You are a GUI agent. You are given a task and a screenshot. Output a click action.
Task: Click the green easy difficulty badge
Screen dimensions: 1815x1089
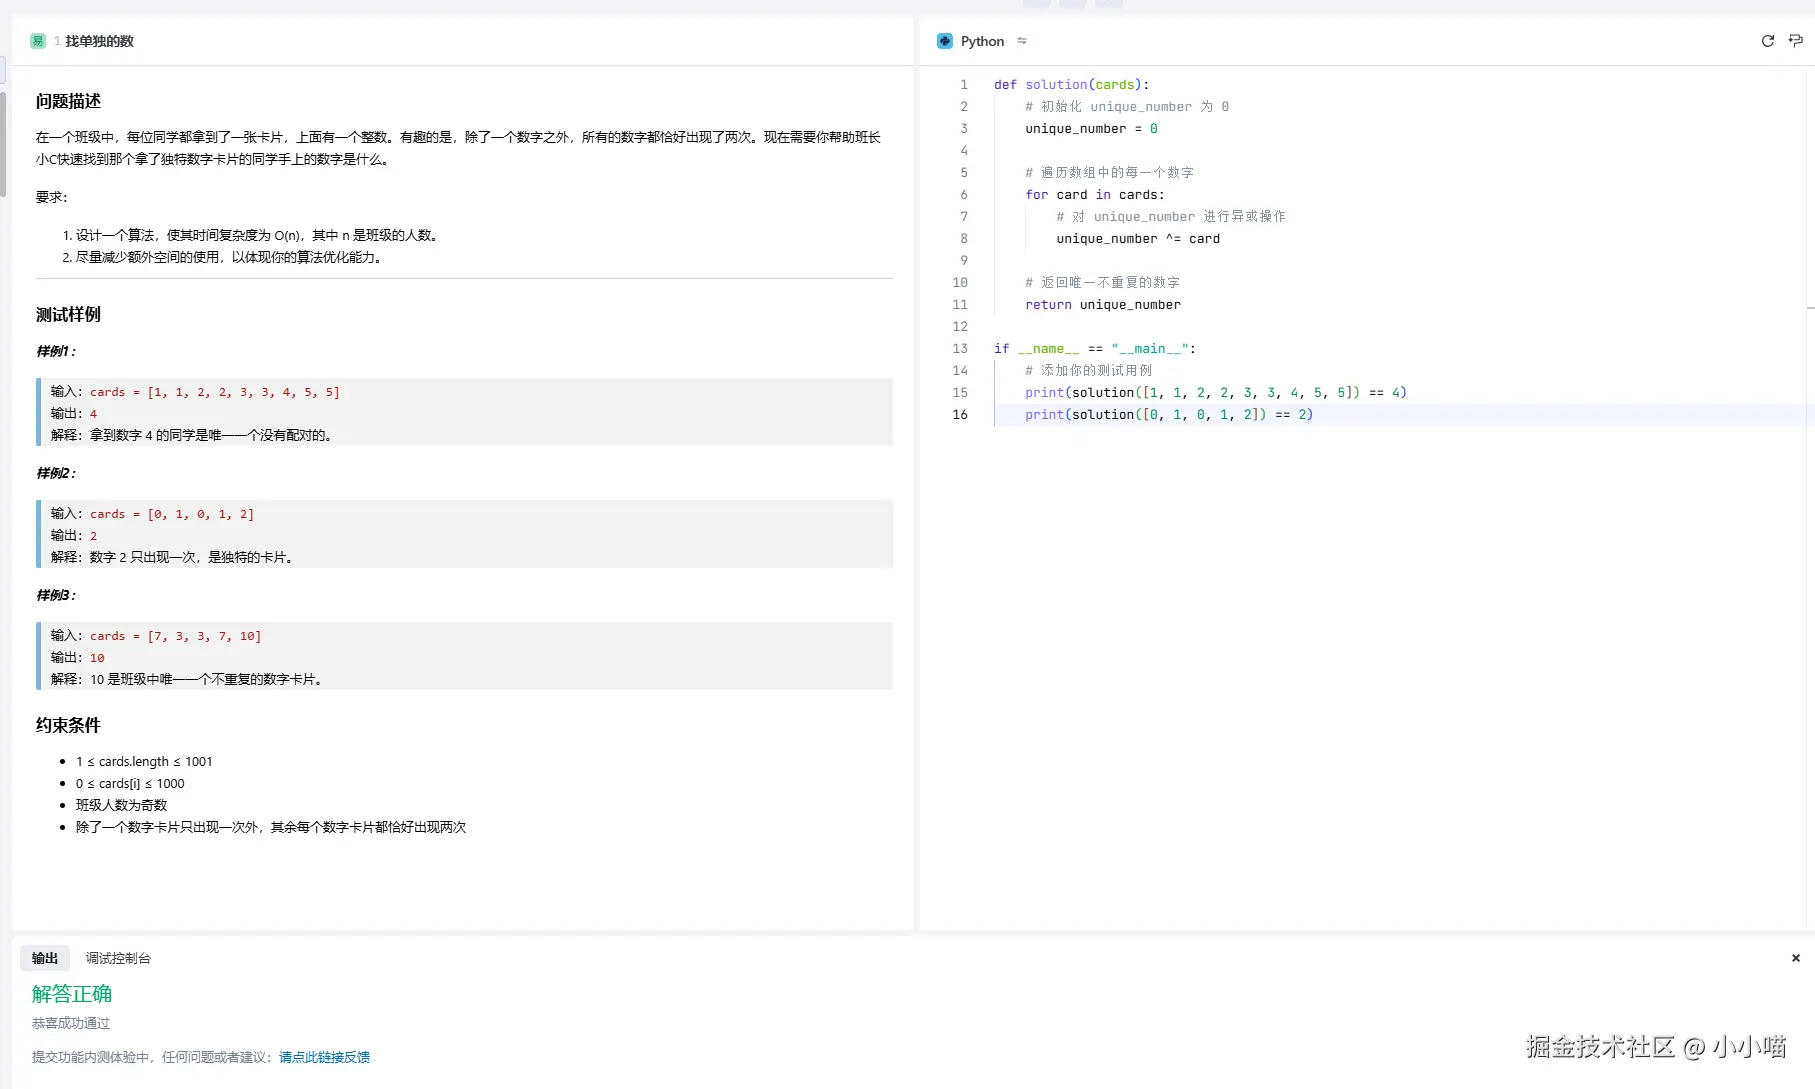coord(38,41)
